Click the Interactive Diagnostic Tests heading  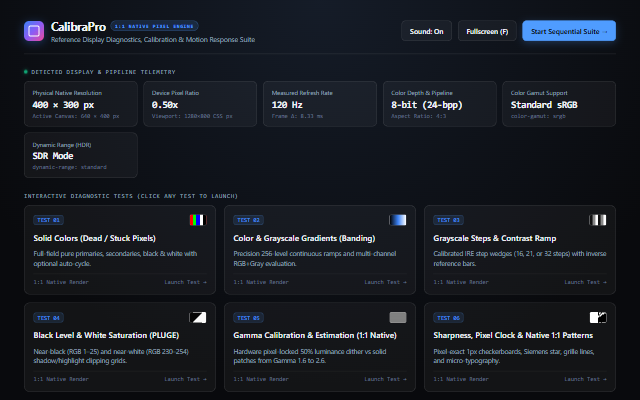[x=131, y=196]
